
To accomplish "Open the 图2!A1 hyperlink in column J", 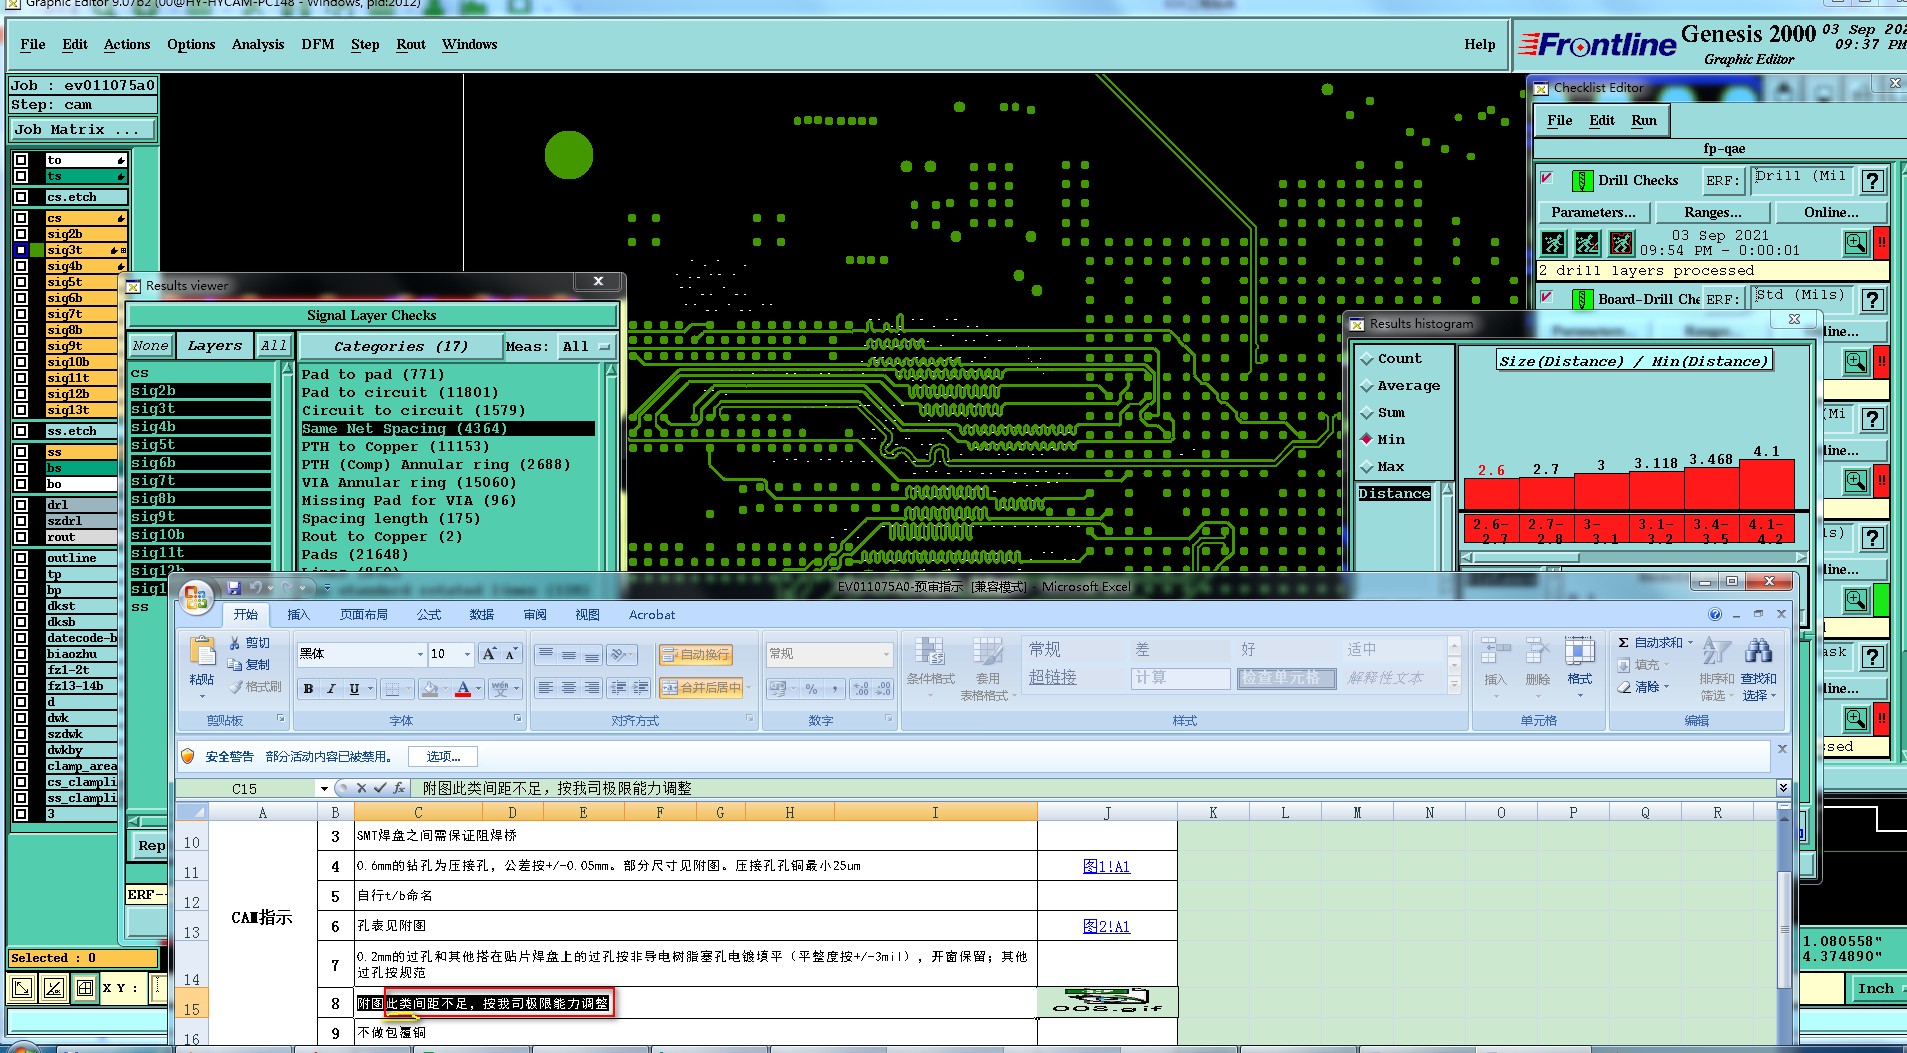I will point(1106,927).
